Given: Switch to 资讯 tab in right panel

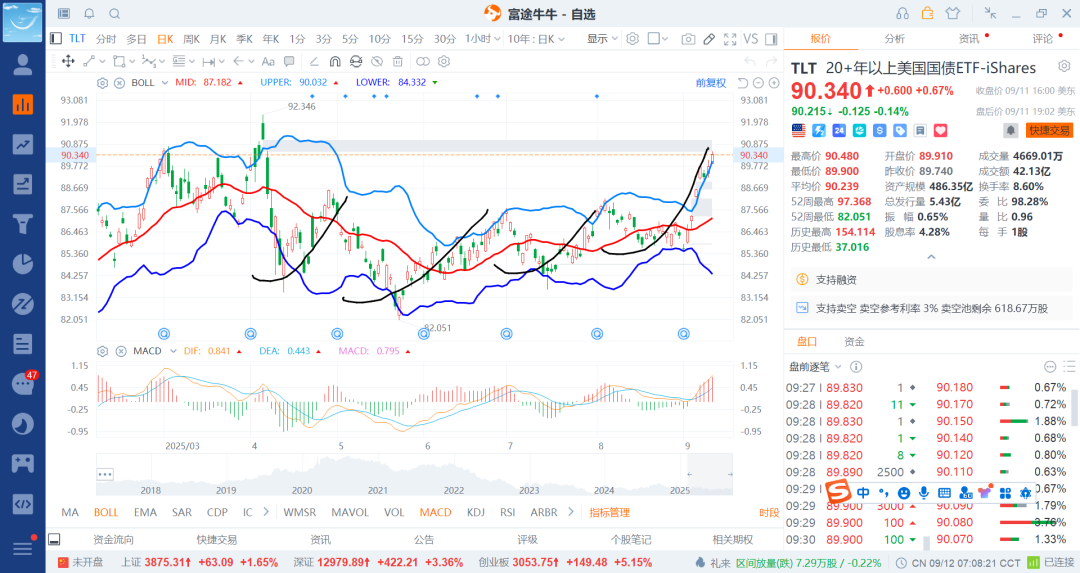Looking at the screenshot, I should point(969,39).
